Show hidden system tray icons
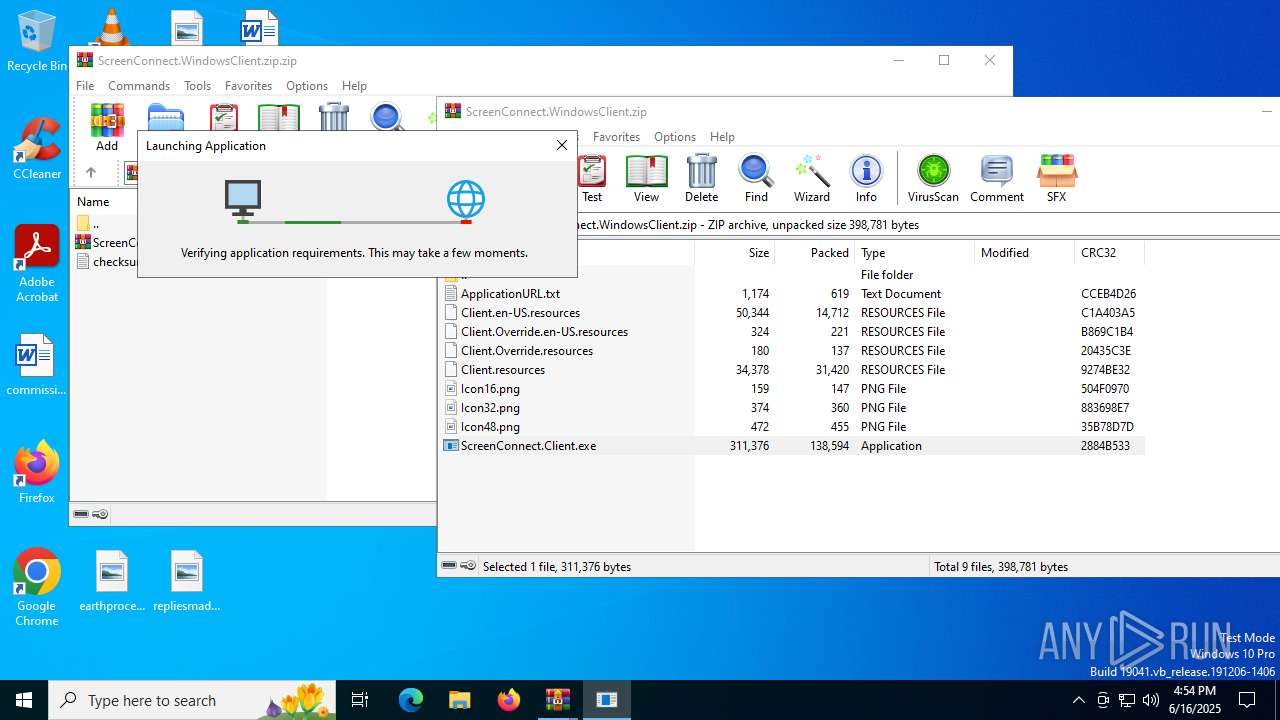This screenshot has height=720, width=1280. click(x=1078, y=700)
